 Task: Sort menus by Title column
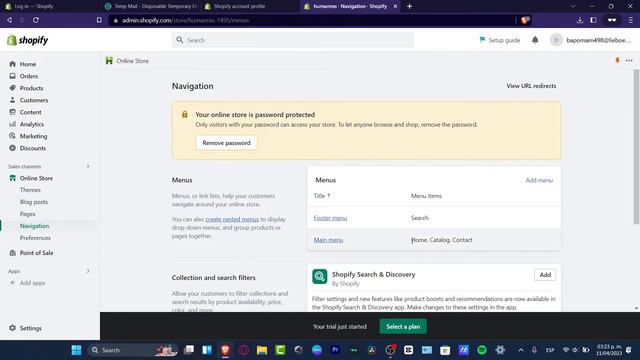tap(322, 196)
